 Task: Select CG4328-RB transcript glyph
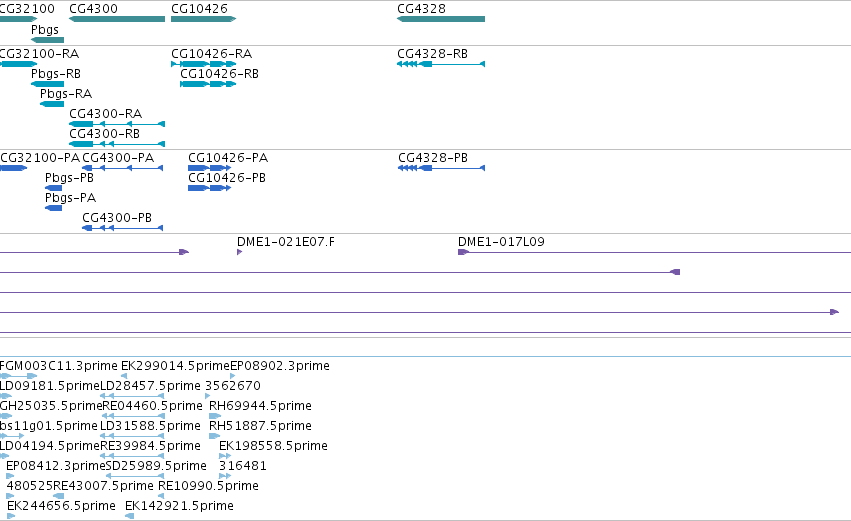(441, 64)
